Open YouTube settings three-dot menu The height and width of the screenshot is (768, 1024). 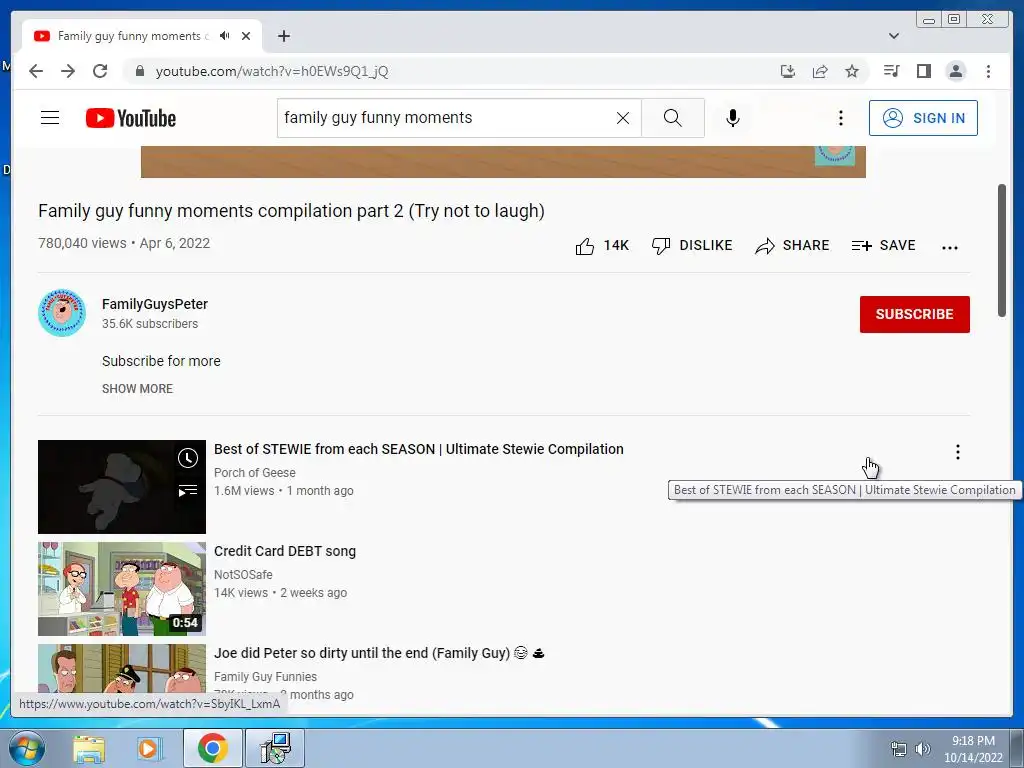[840, 118]
